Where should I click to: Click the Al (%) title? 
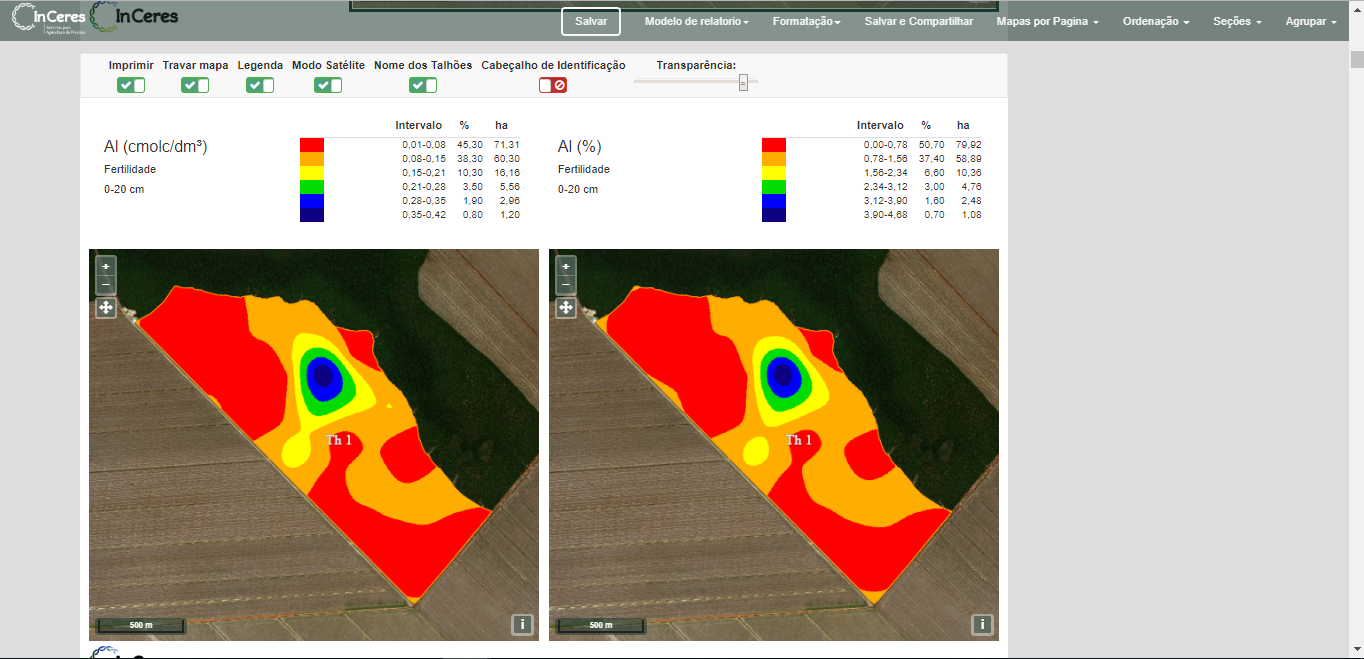coord(579,147)
